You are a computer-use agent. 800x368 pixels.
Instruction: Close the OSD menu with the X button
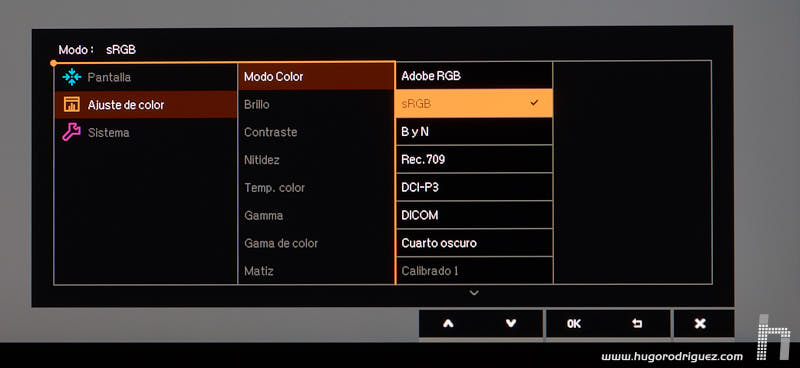[x=701, y=324]
